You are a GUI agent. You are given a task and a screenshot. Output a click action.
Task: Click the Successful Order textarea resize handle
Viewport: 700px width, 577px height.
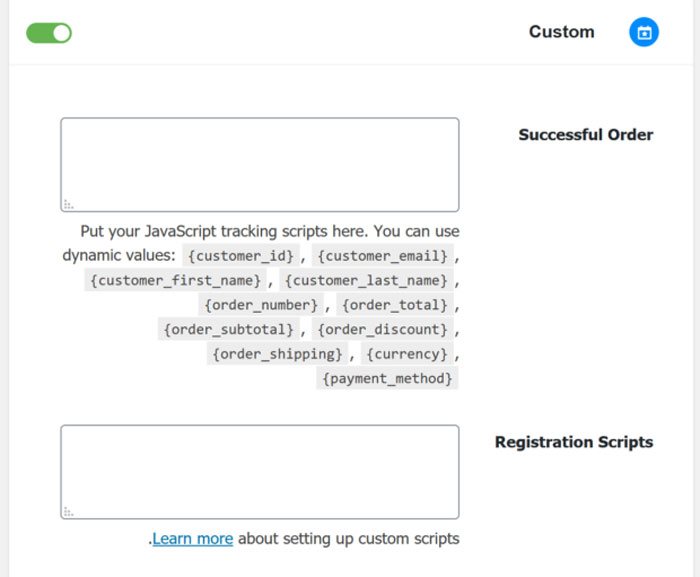click(x=68, y=205)
